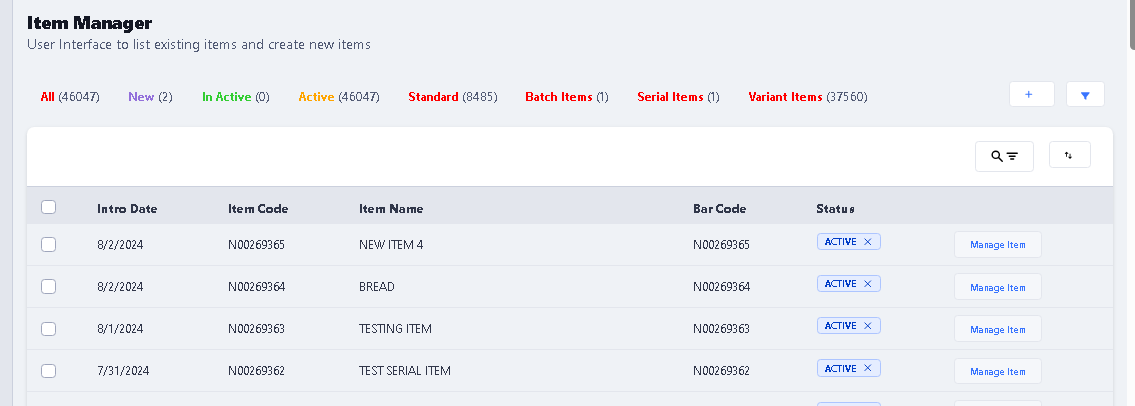This screenshot has height=406, width=1135.
Task: Tick checkbox for TEST SERIAL ITEM row
Action: [48, 371]
